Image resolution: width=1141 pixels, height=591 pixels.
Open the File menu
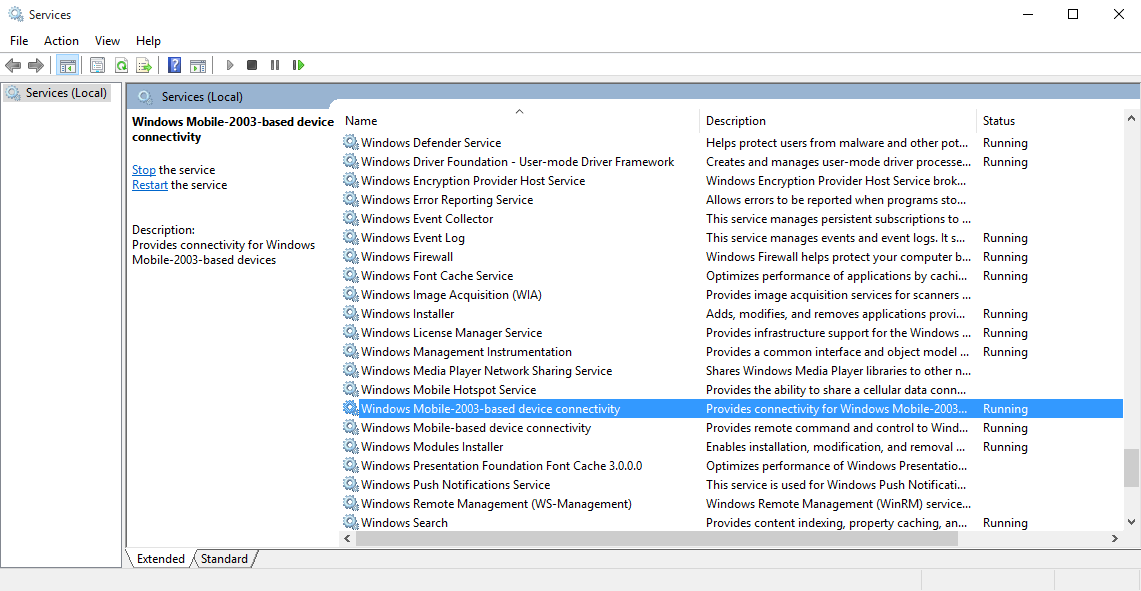tap(19, 41)
